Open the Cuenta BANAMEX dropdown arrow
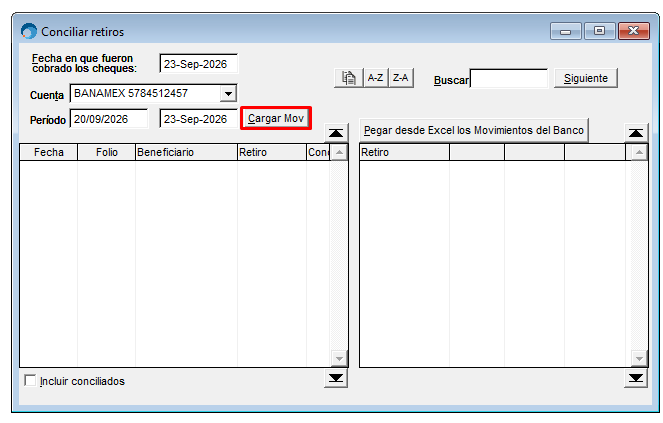Viewport: 663px width, 423px height. [x=228, y=93]
